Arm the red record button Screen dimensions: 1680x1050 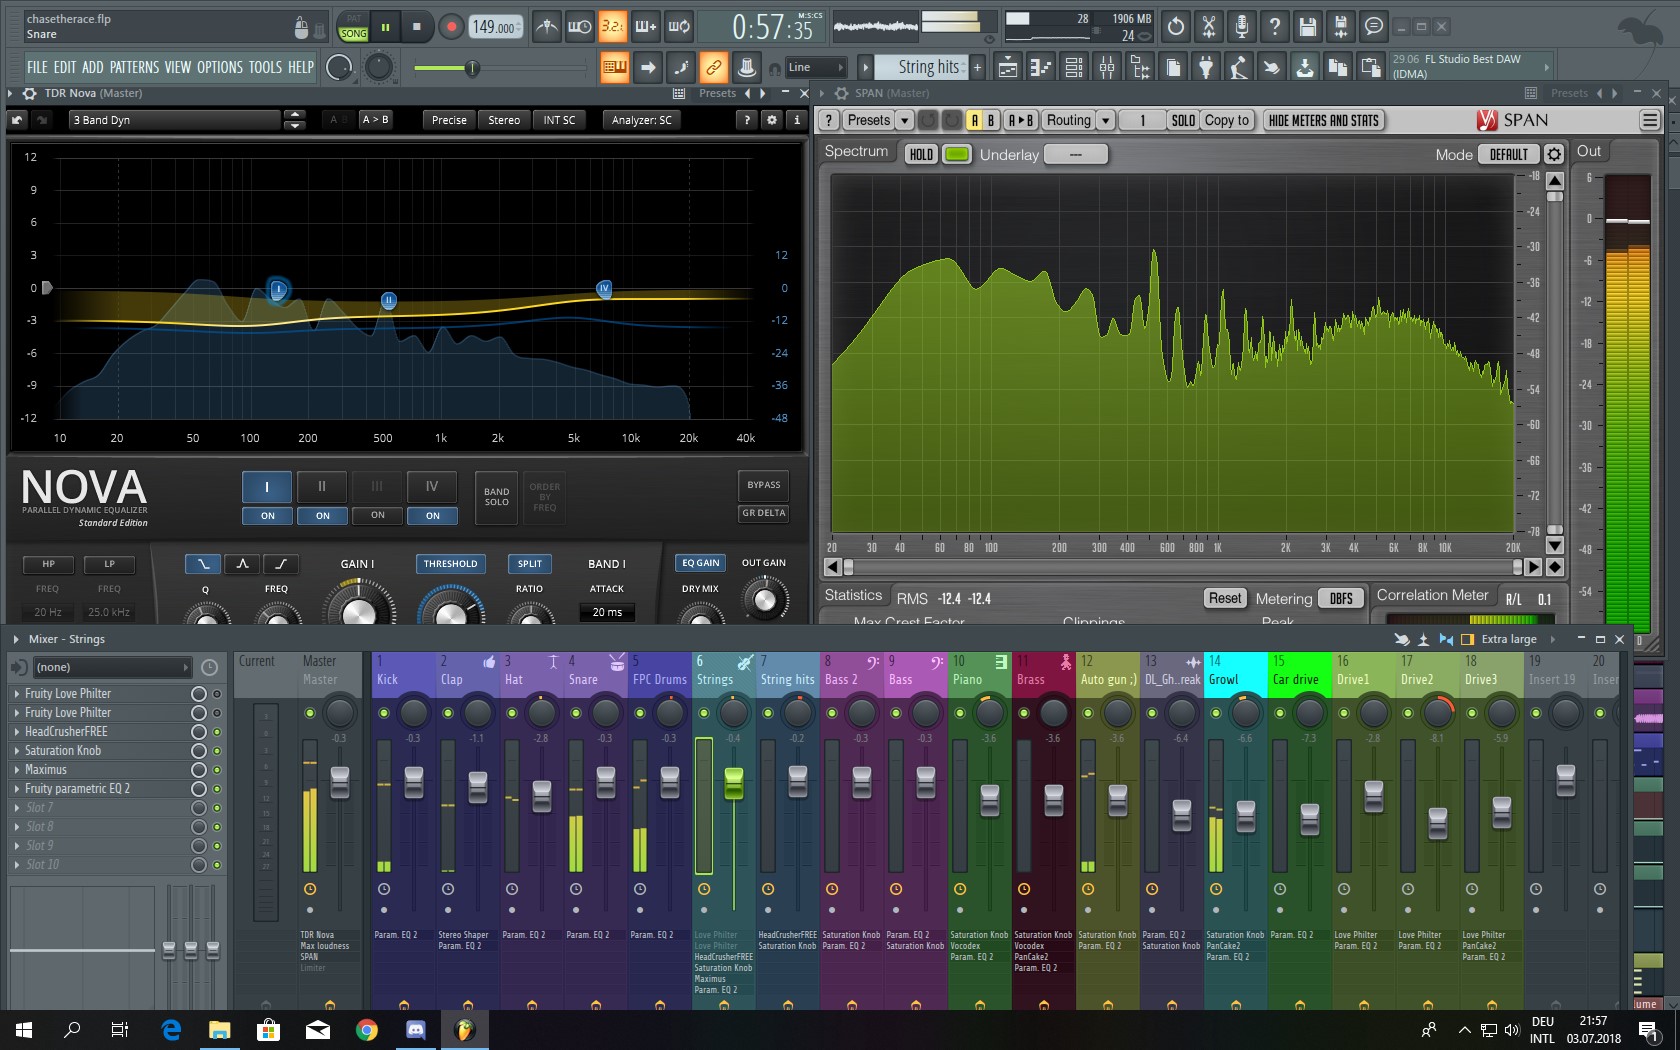tap(451, 27)
